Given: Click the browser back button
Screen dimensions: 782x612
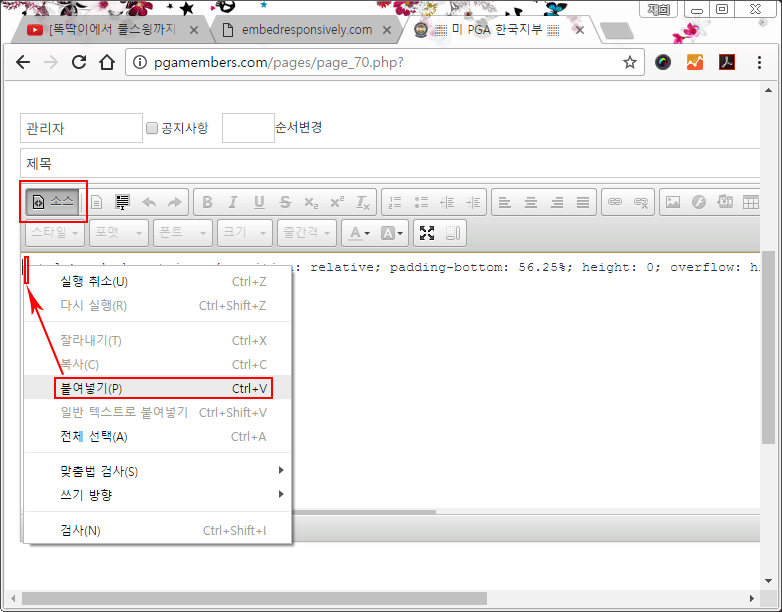Looking at the screenshot, I should [x=23, y=62].
